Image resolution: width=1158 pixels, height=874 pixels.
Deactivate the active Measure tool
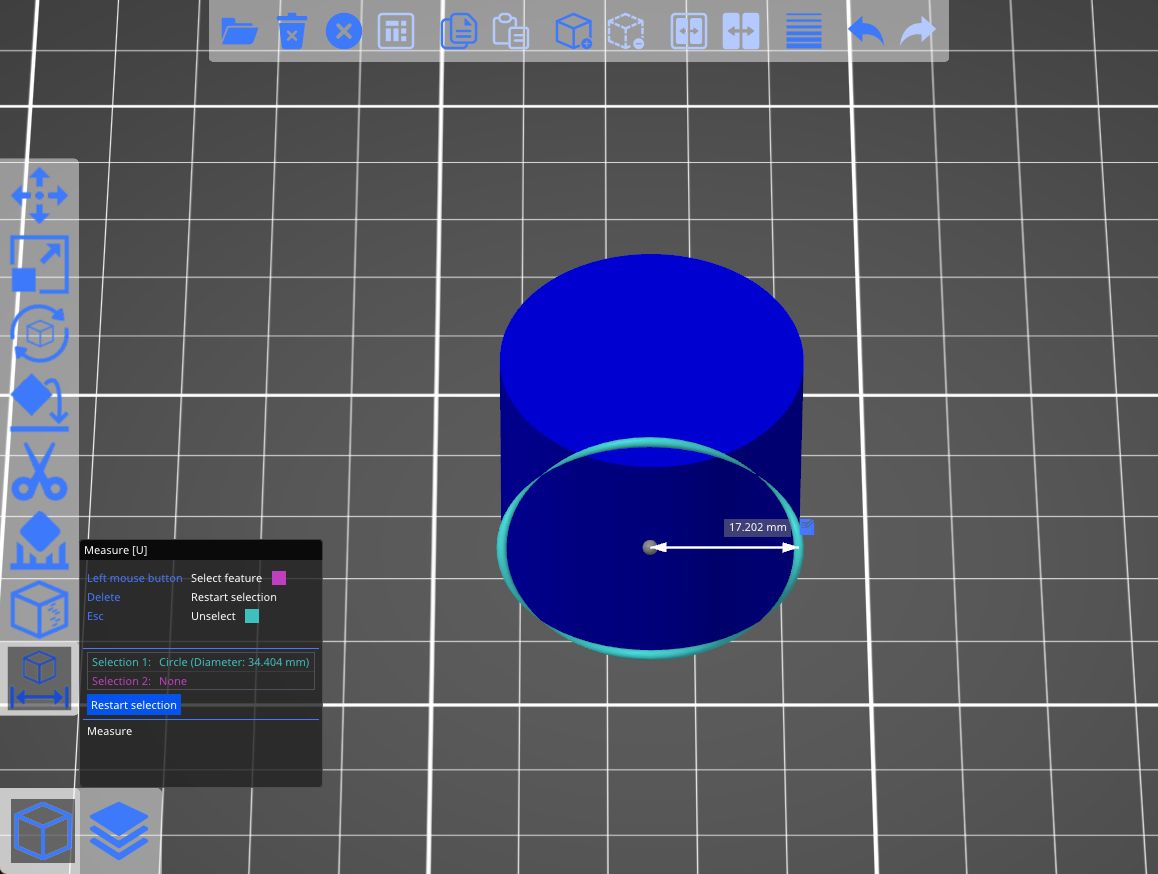[40, 677]
